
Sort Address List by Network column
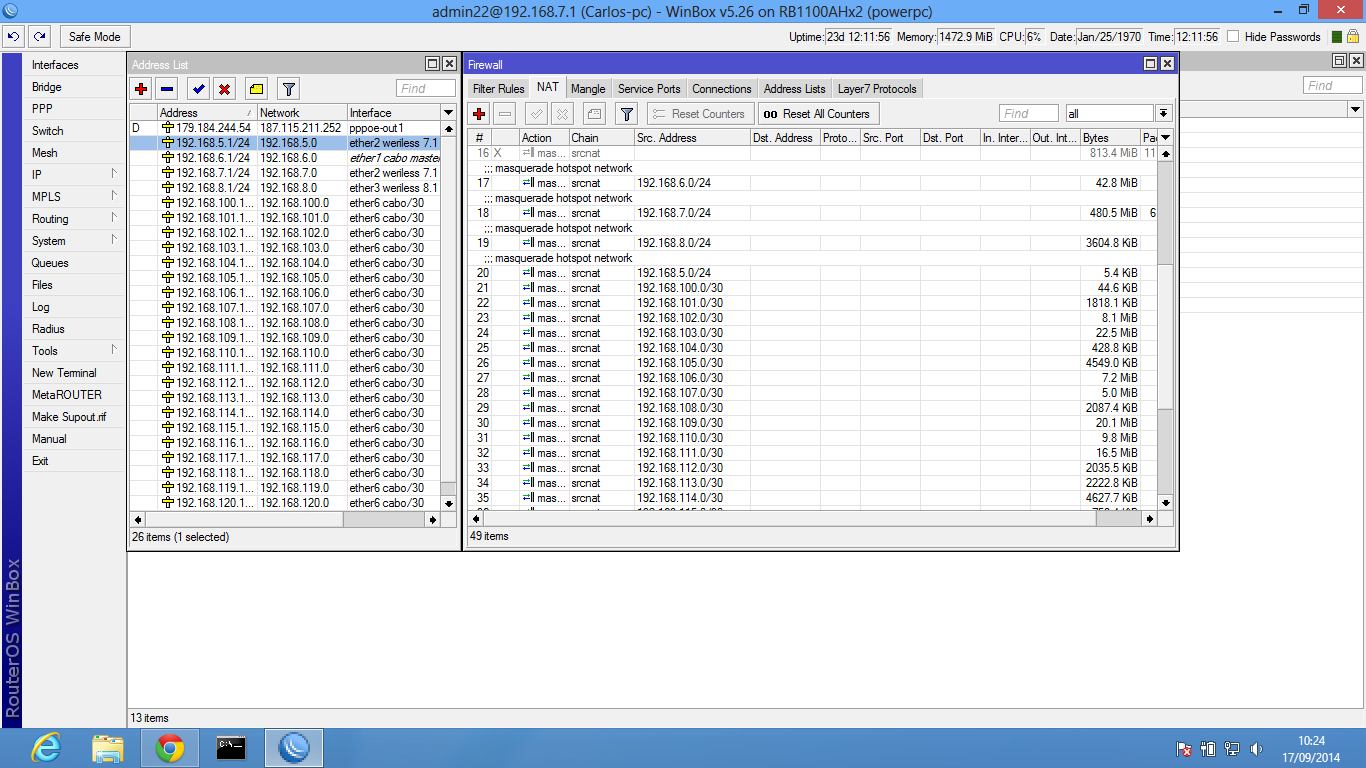click(x=302, y=113)
